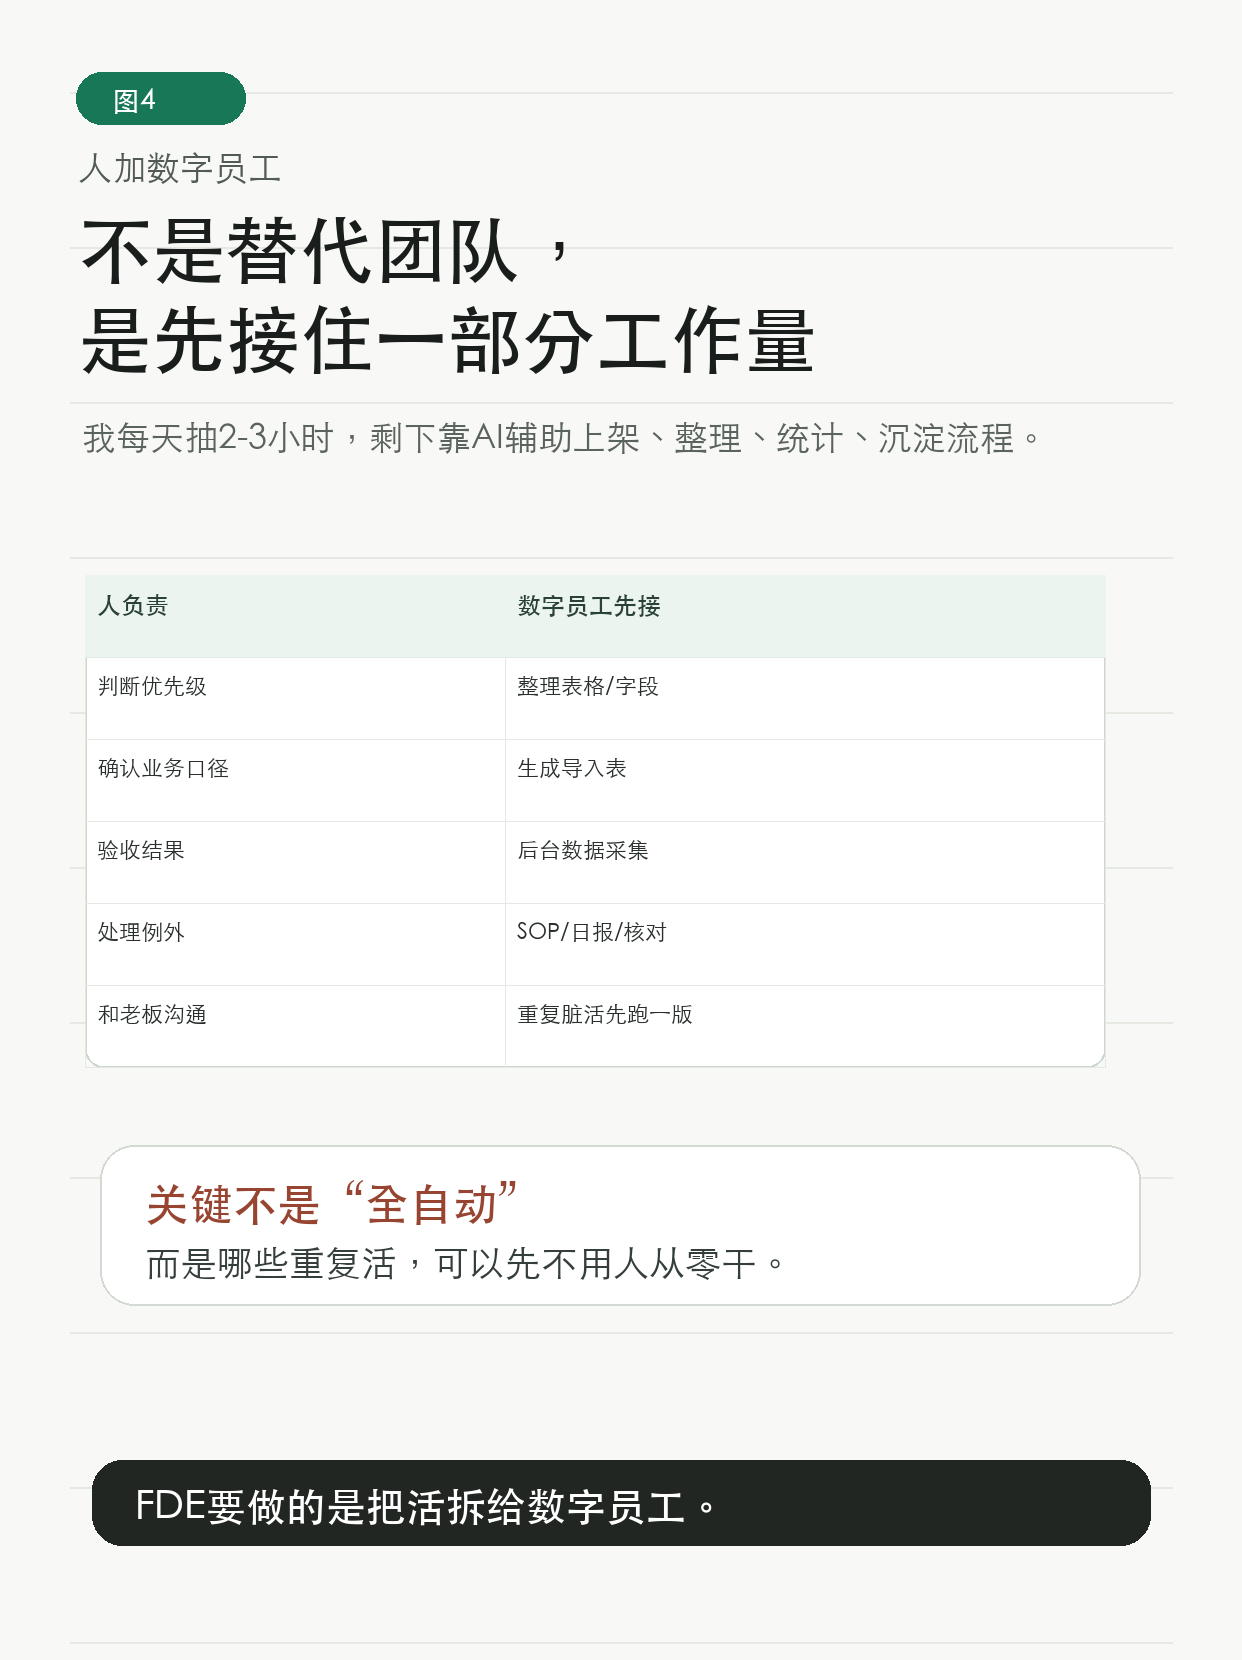Select the cell 验收结果

pyautogui.click(x=296, y=862)
